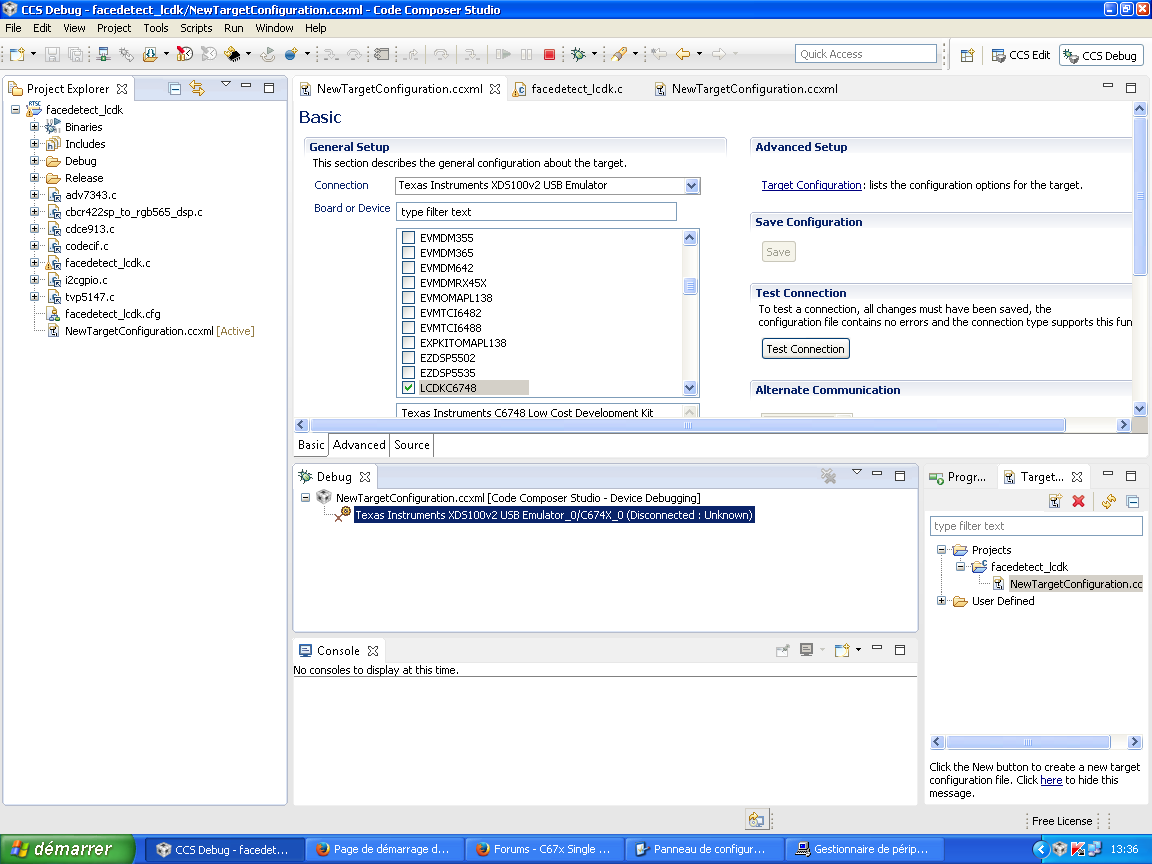Switch to the Advanced tab of the target editor

pos(359,444)
